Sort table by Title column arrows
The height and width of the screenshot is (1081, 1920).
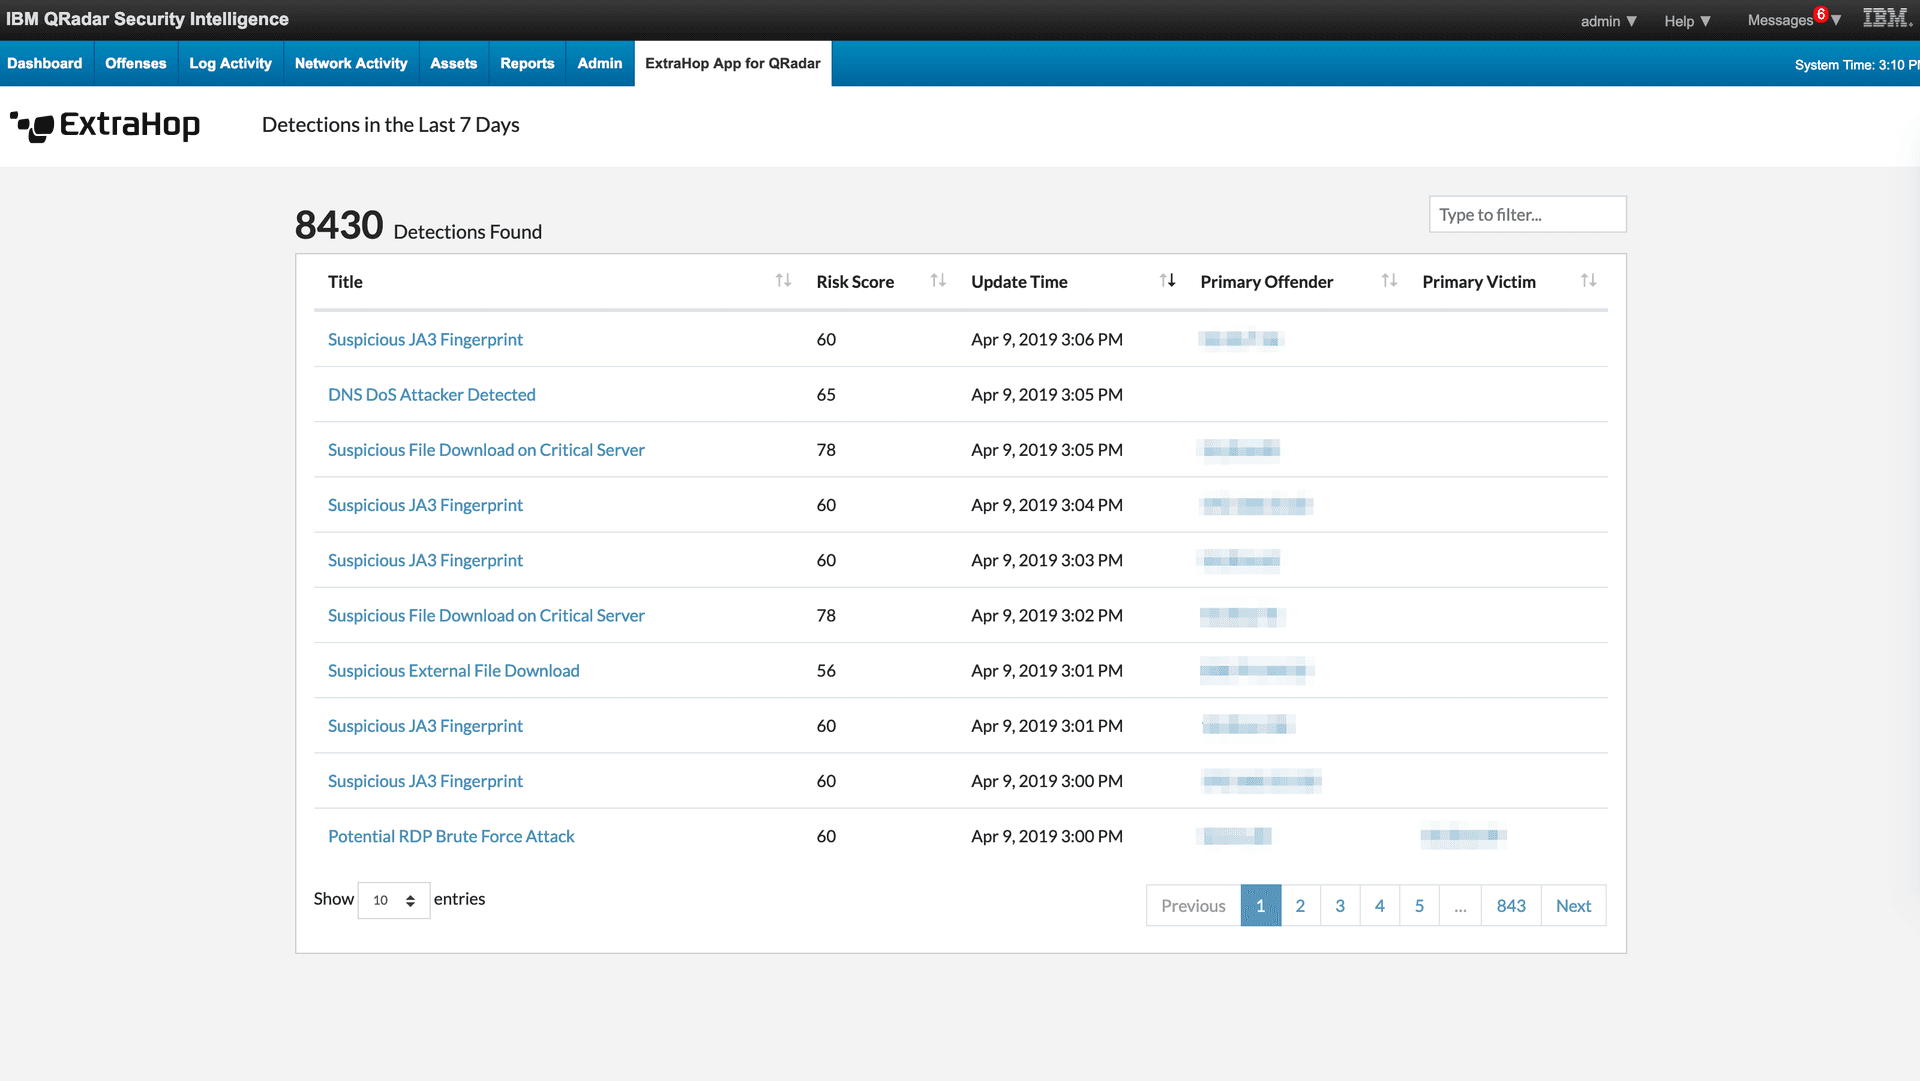pyautogui.click(x=783, y=281)
